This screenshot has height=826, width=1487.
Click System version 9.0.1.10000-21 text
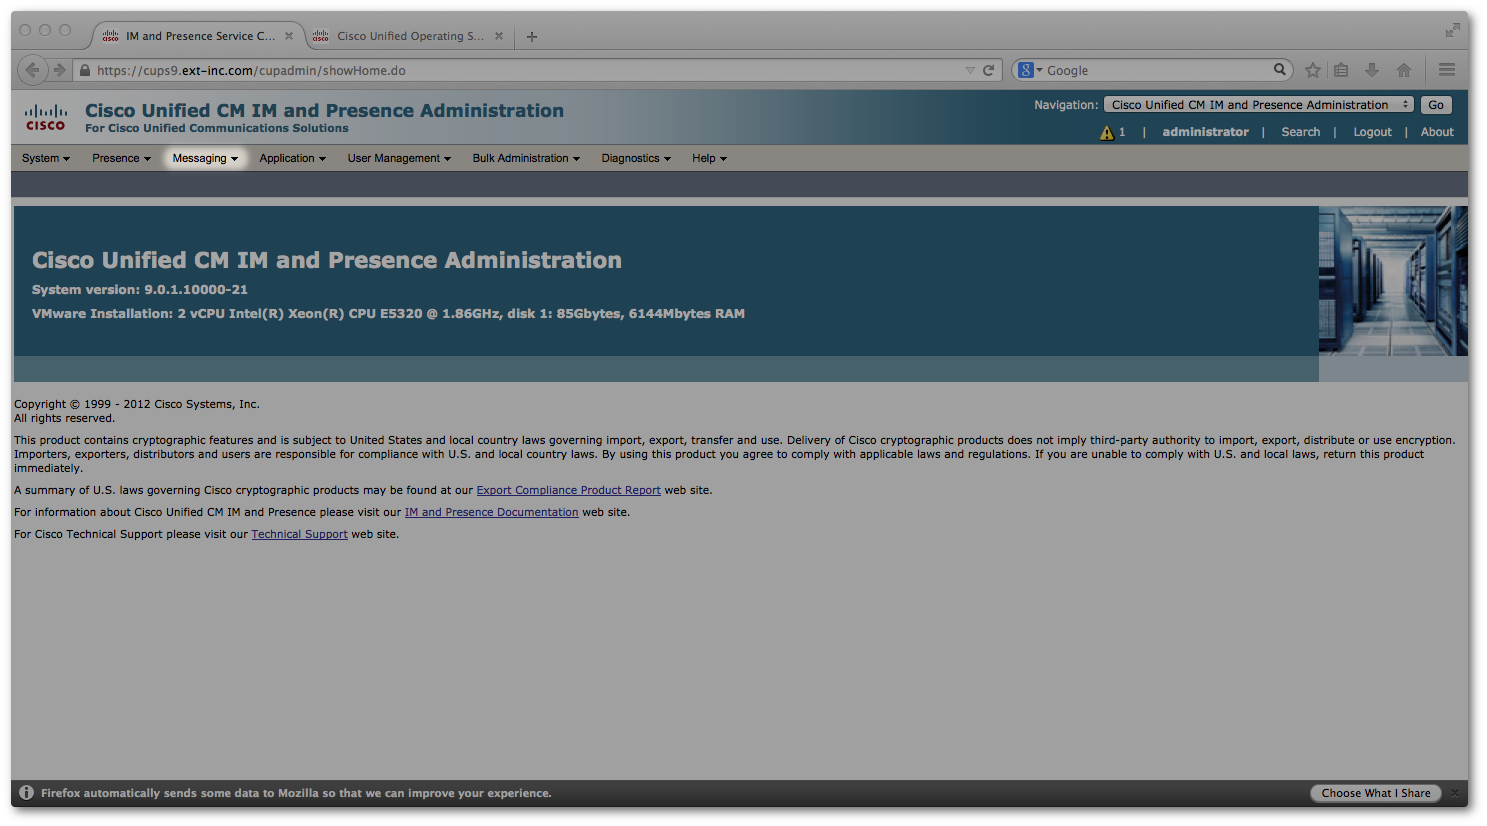coord(140,290)
